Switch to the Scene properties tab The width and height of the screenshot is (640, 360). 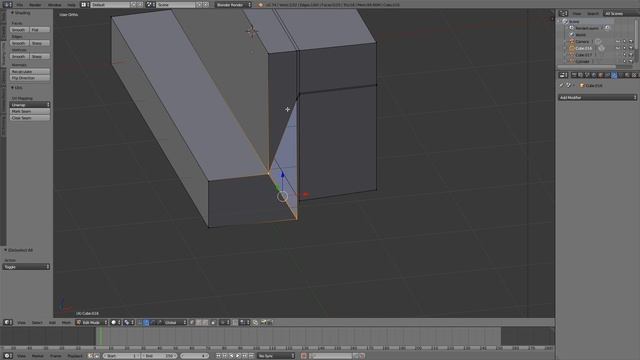(x=587, y=75)
